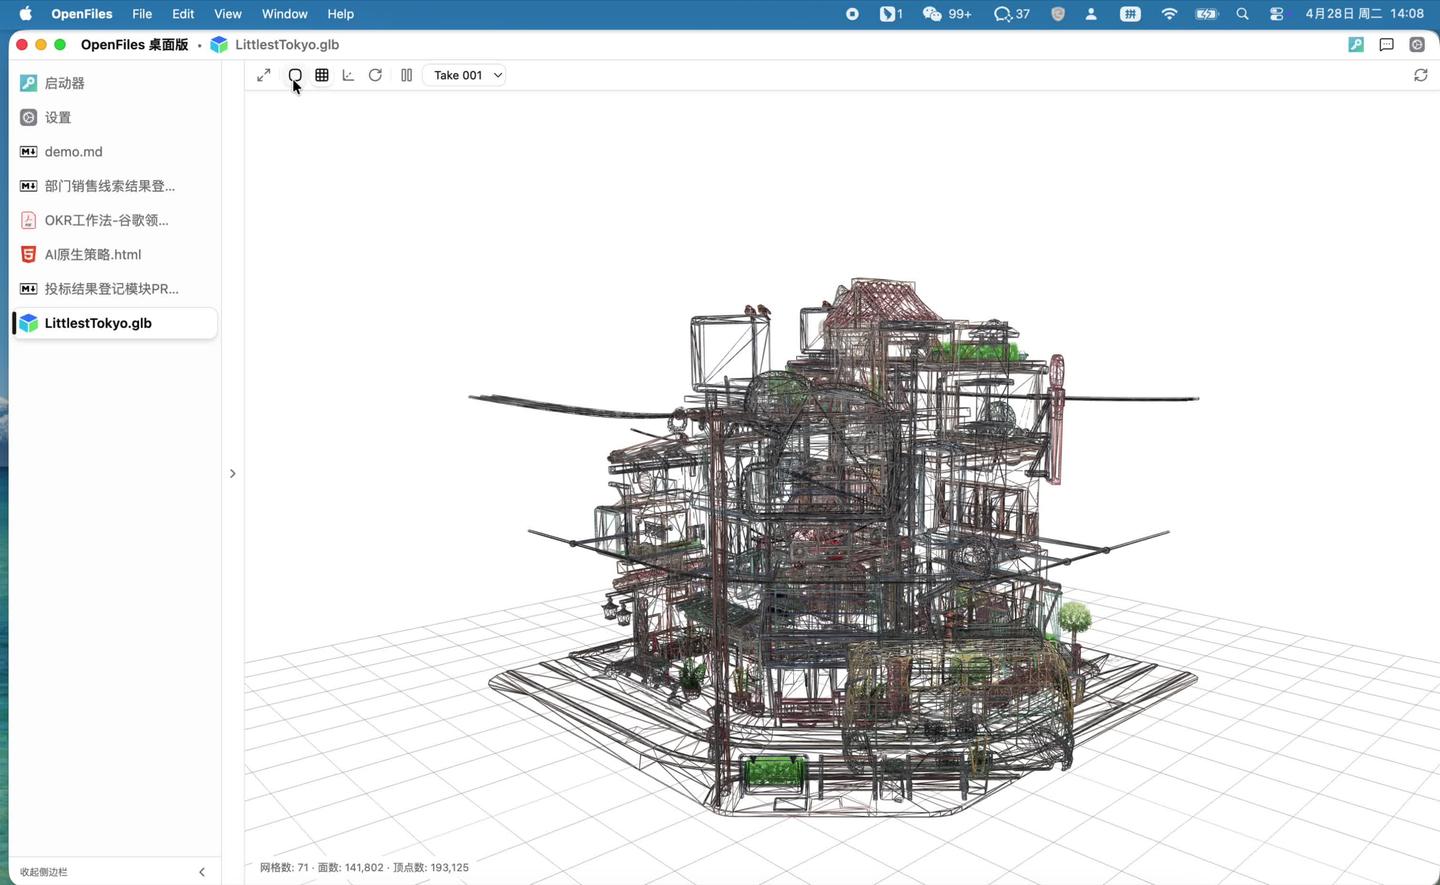
Task: Open the File menu
Action: click(x=142, y=14)
